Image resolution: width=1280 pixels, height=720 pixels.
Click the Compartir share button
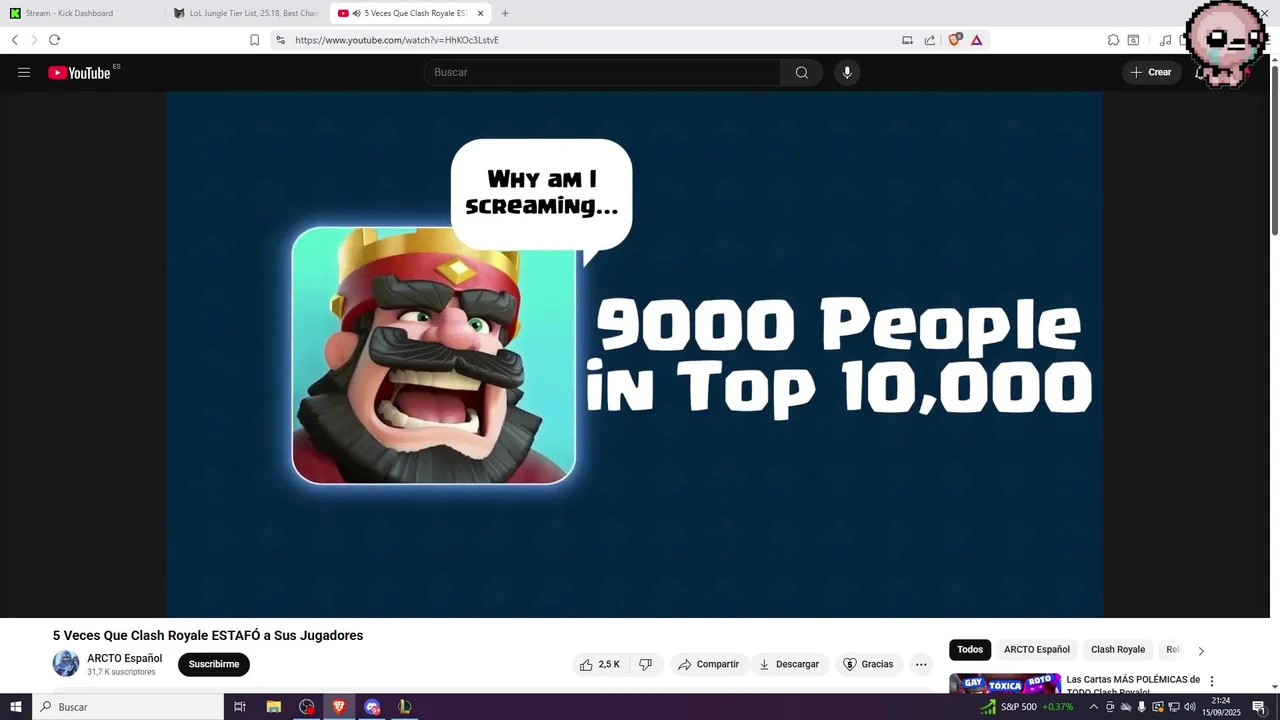point(708,664)
